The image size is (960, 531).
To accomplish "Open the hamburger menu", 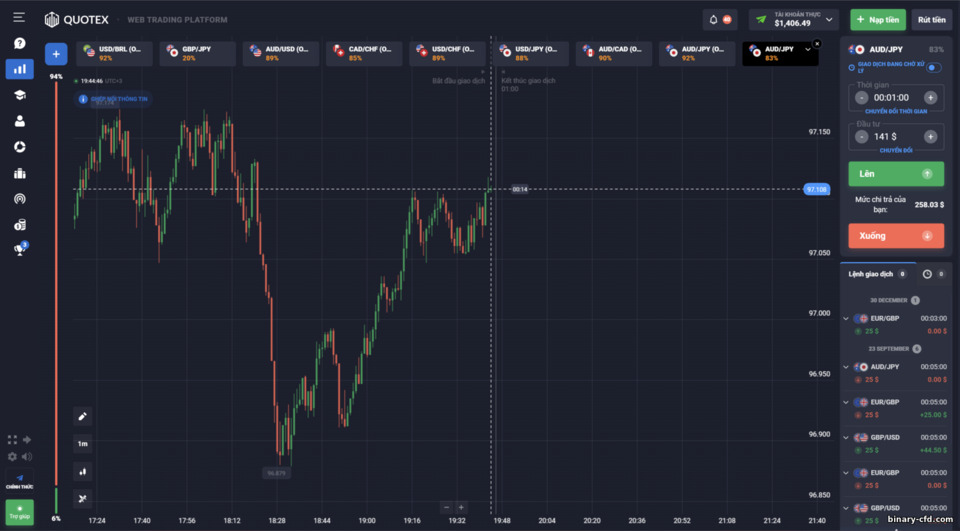I will coord(19,17).
